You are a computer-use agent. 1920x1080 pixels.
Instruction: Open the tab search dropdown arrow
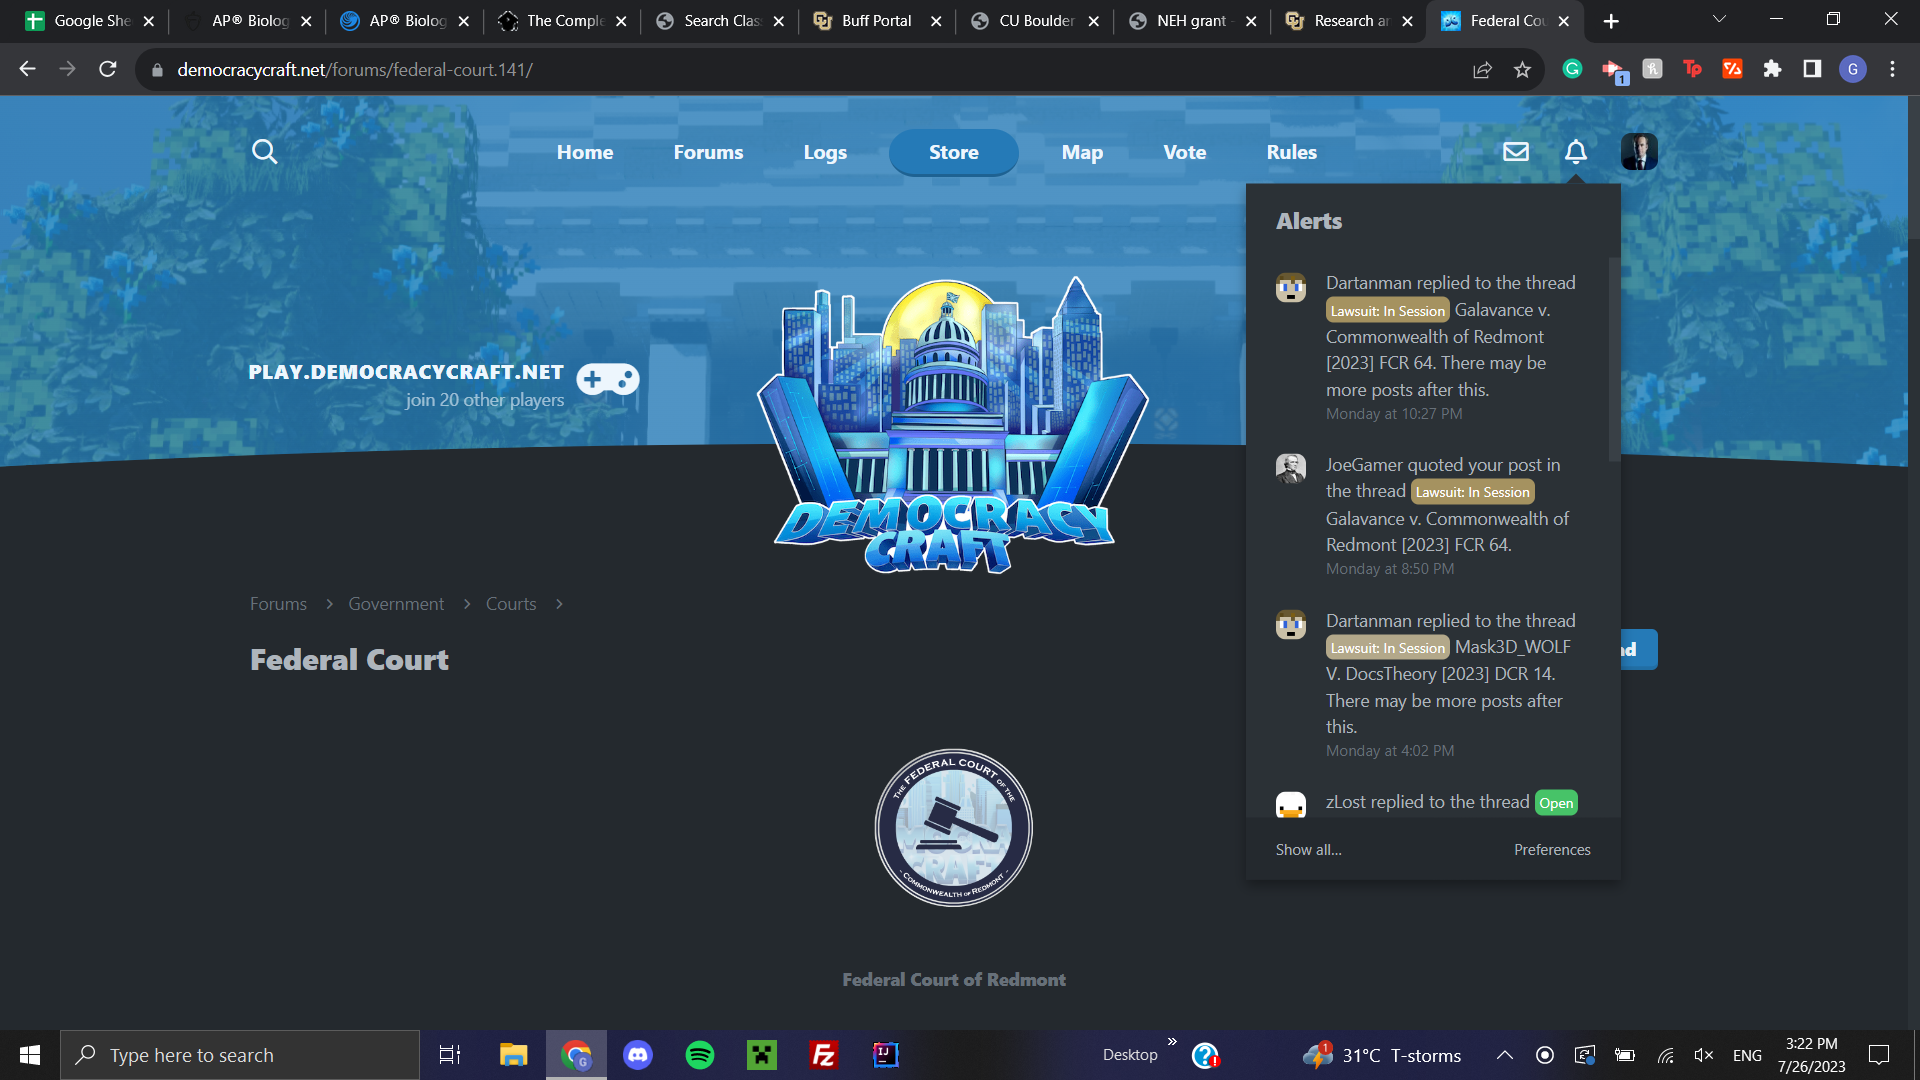[x=1719, y=20]
